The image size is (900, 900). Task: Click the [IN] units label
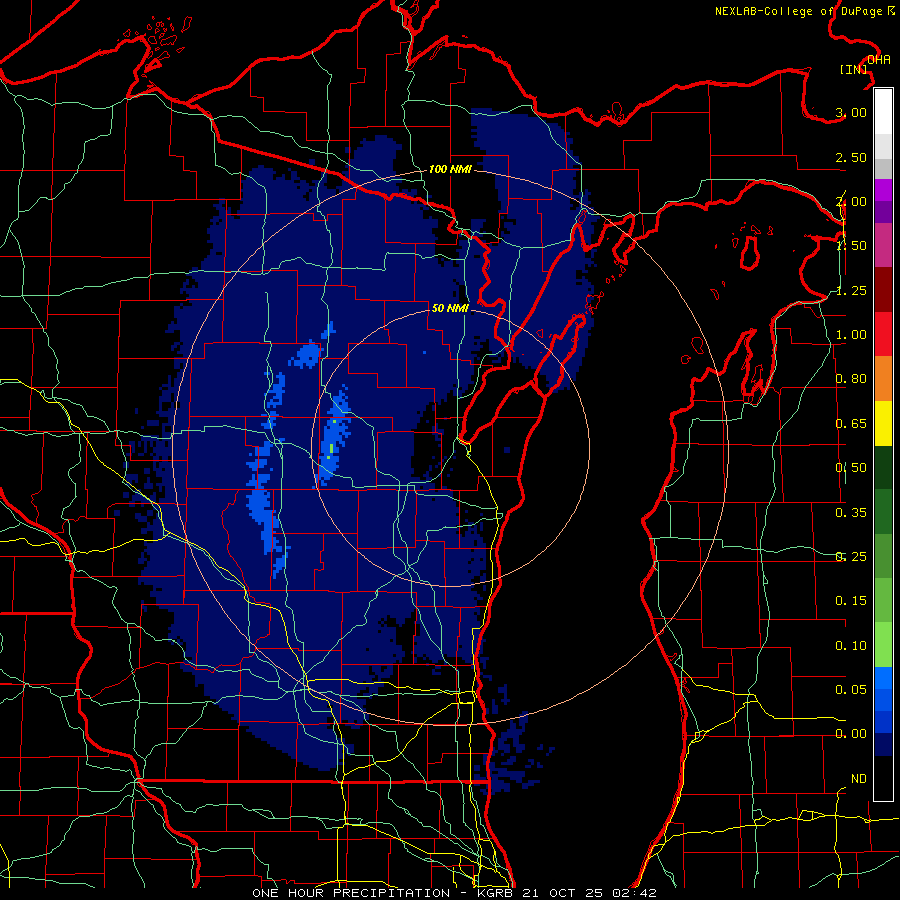[854, 69]
